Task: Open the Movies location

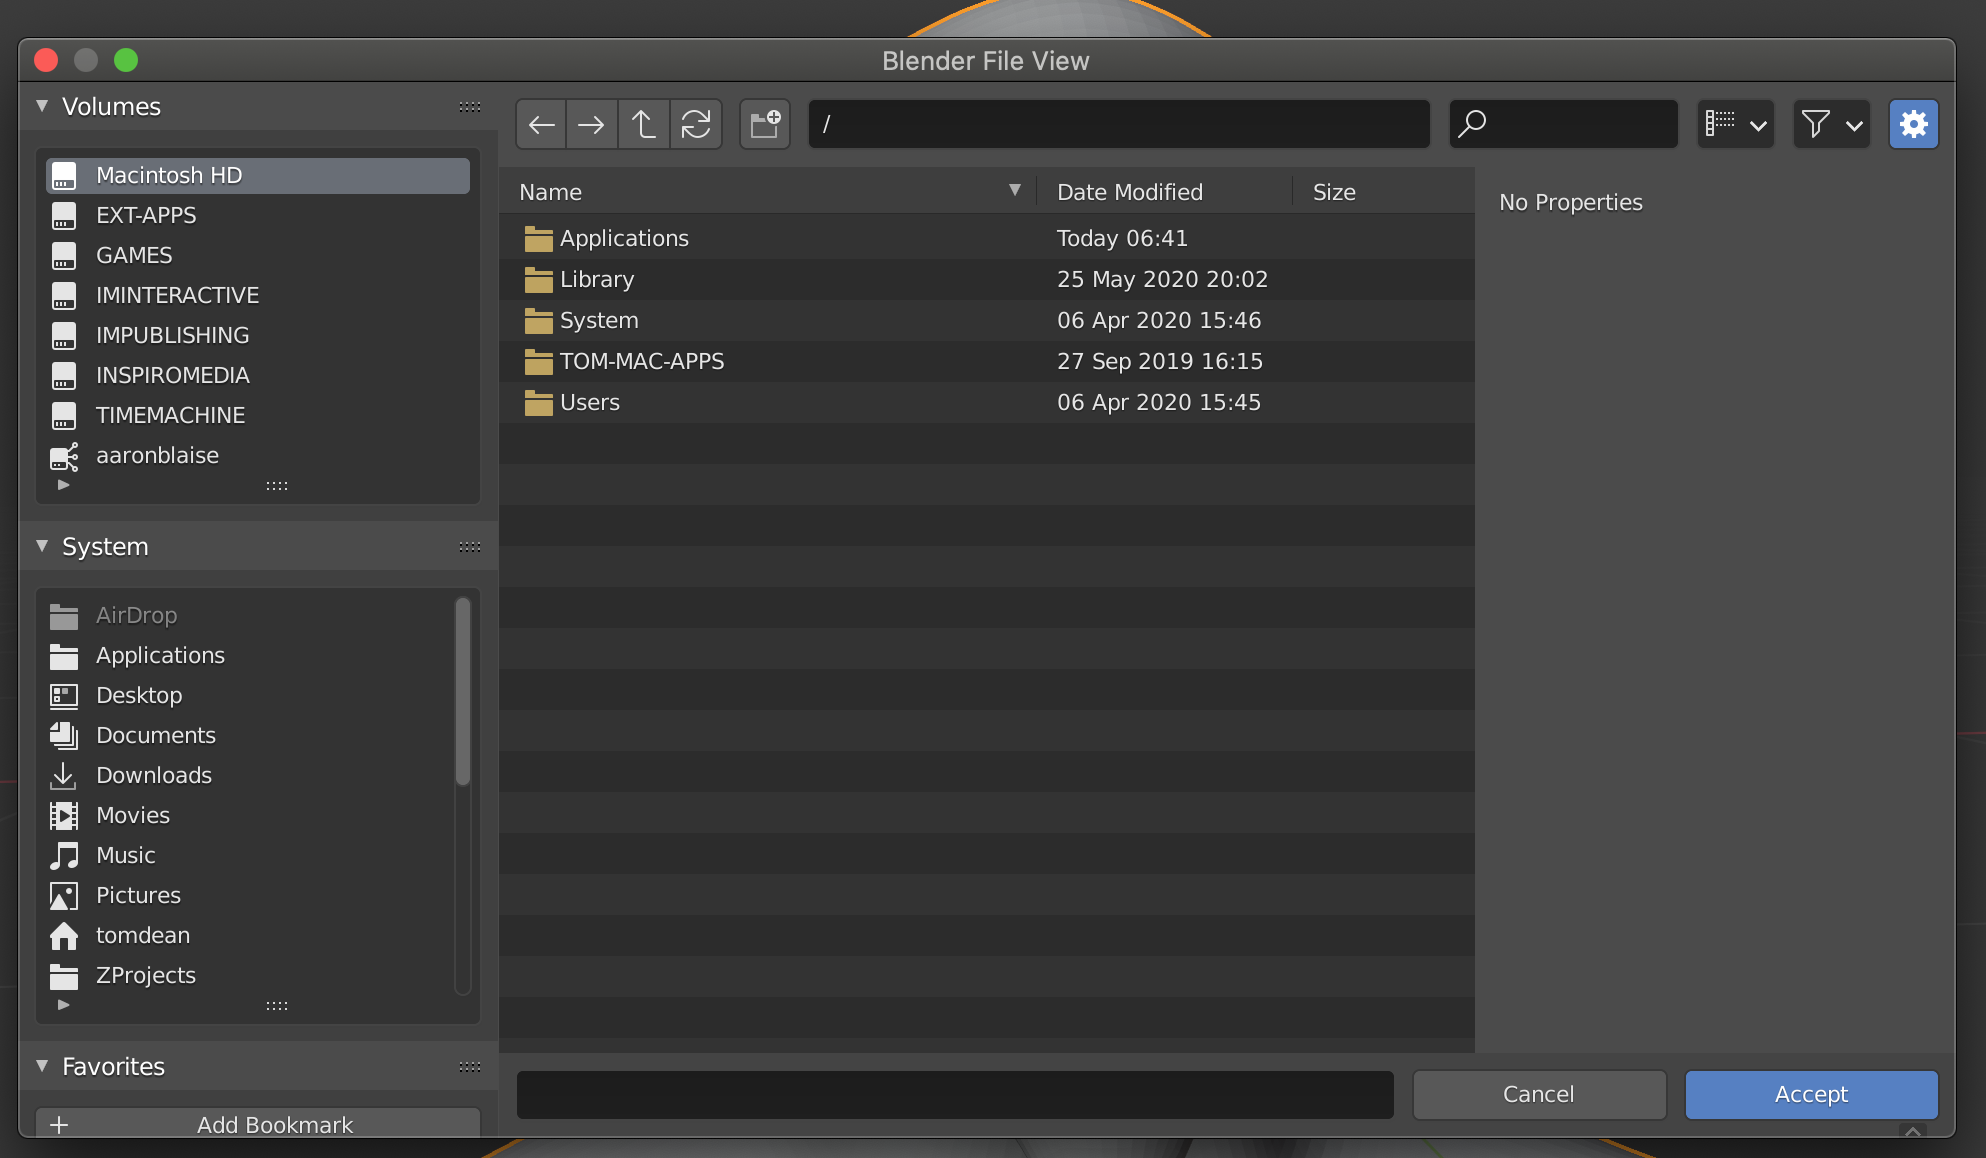Action: pyautogui.click(x=250, y=815)
